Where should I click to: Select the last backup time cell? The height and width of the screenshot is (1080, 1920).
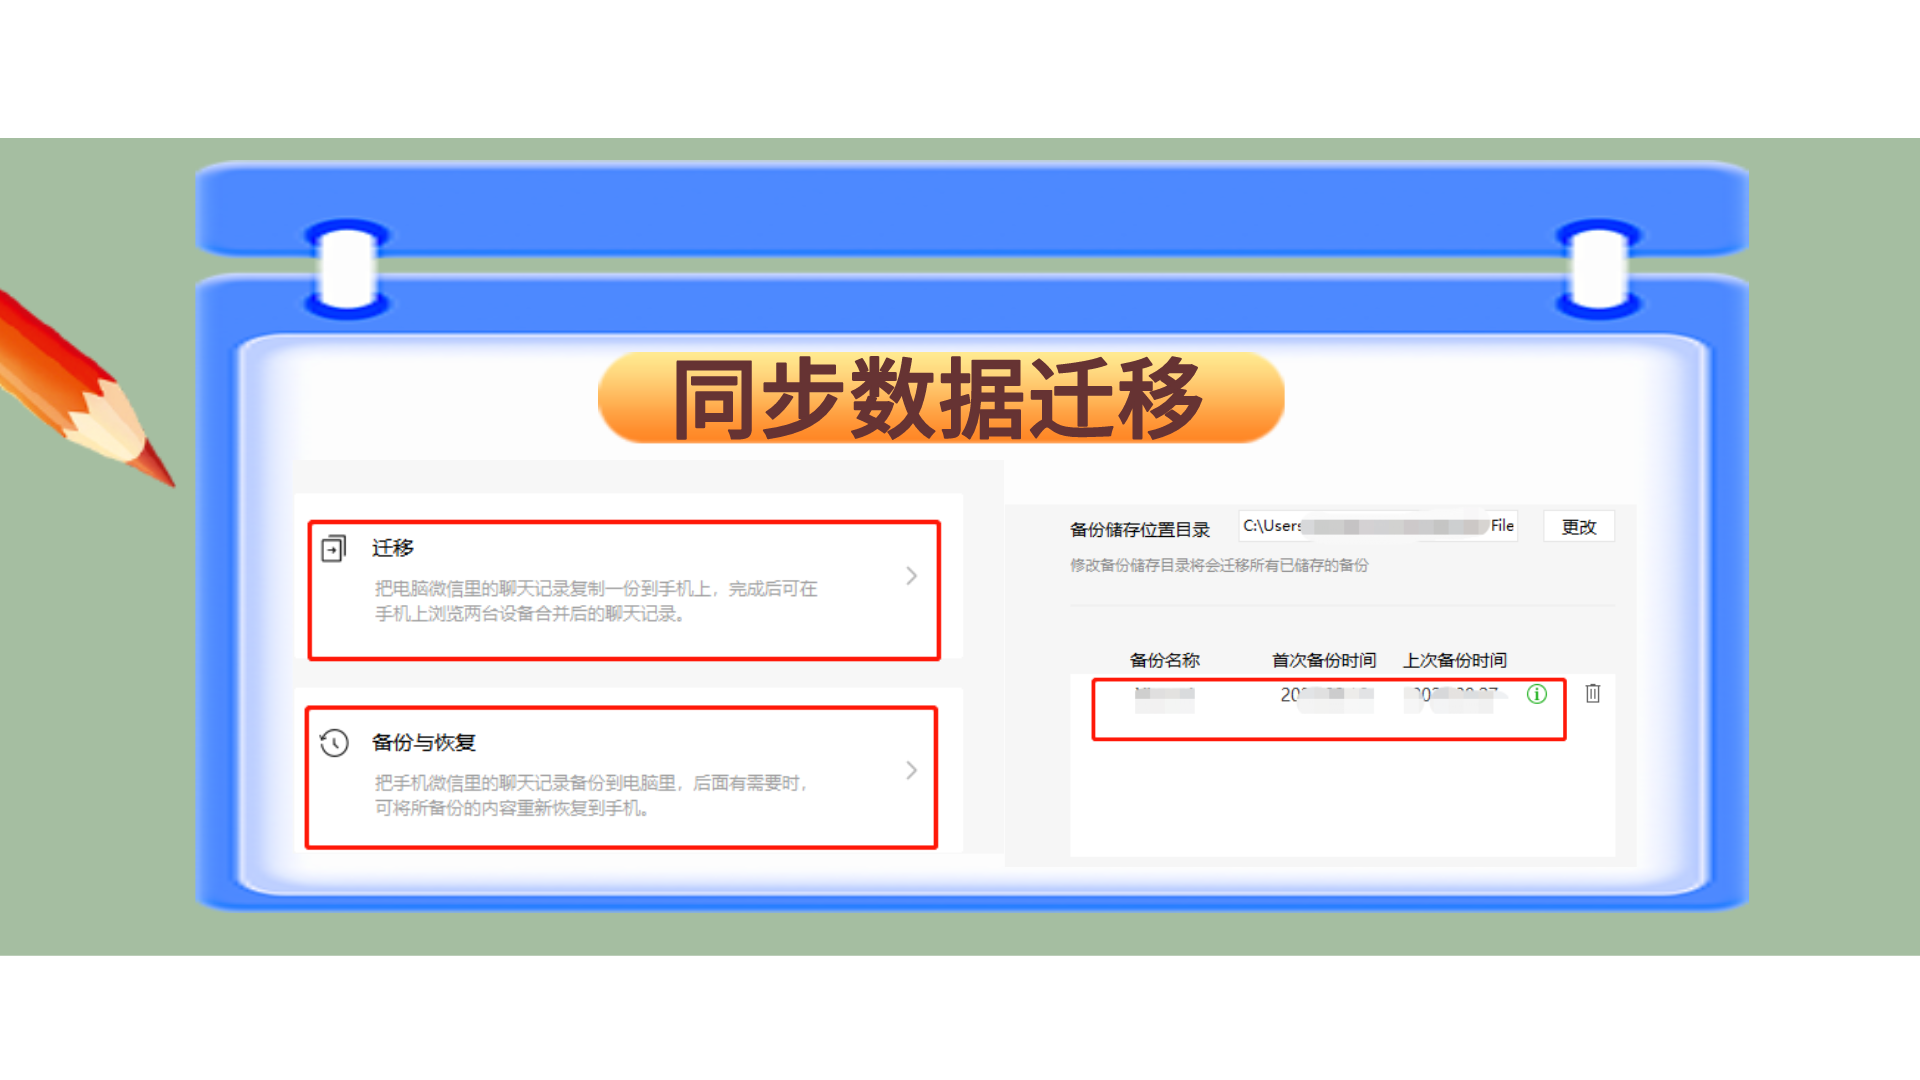[x=1455, y=697]
